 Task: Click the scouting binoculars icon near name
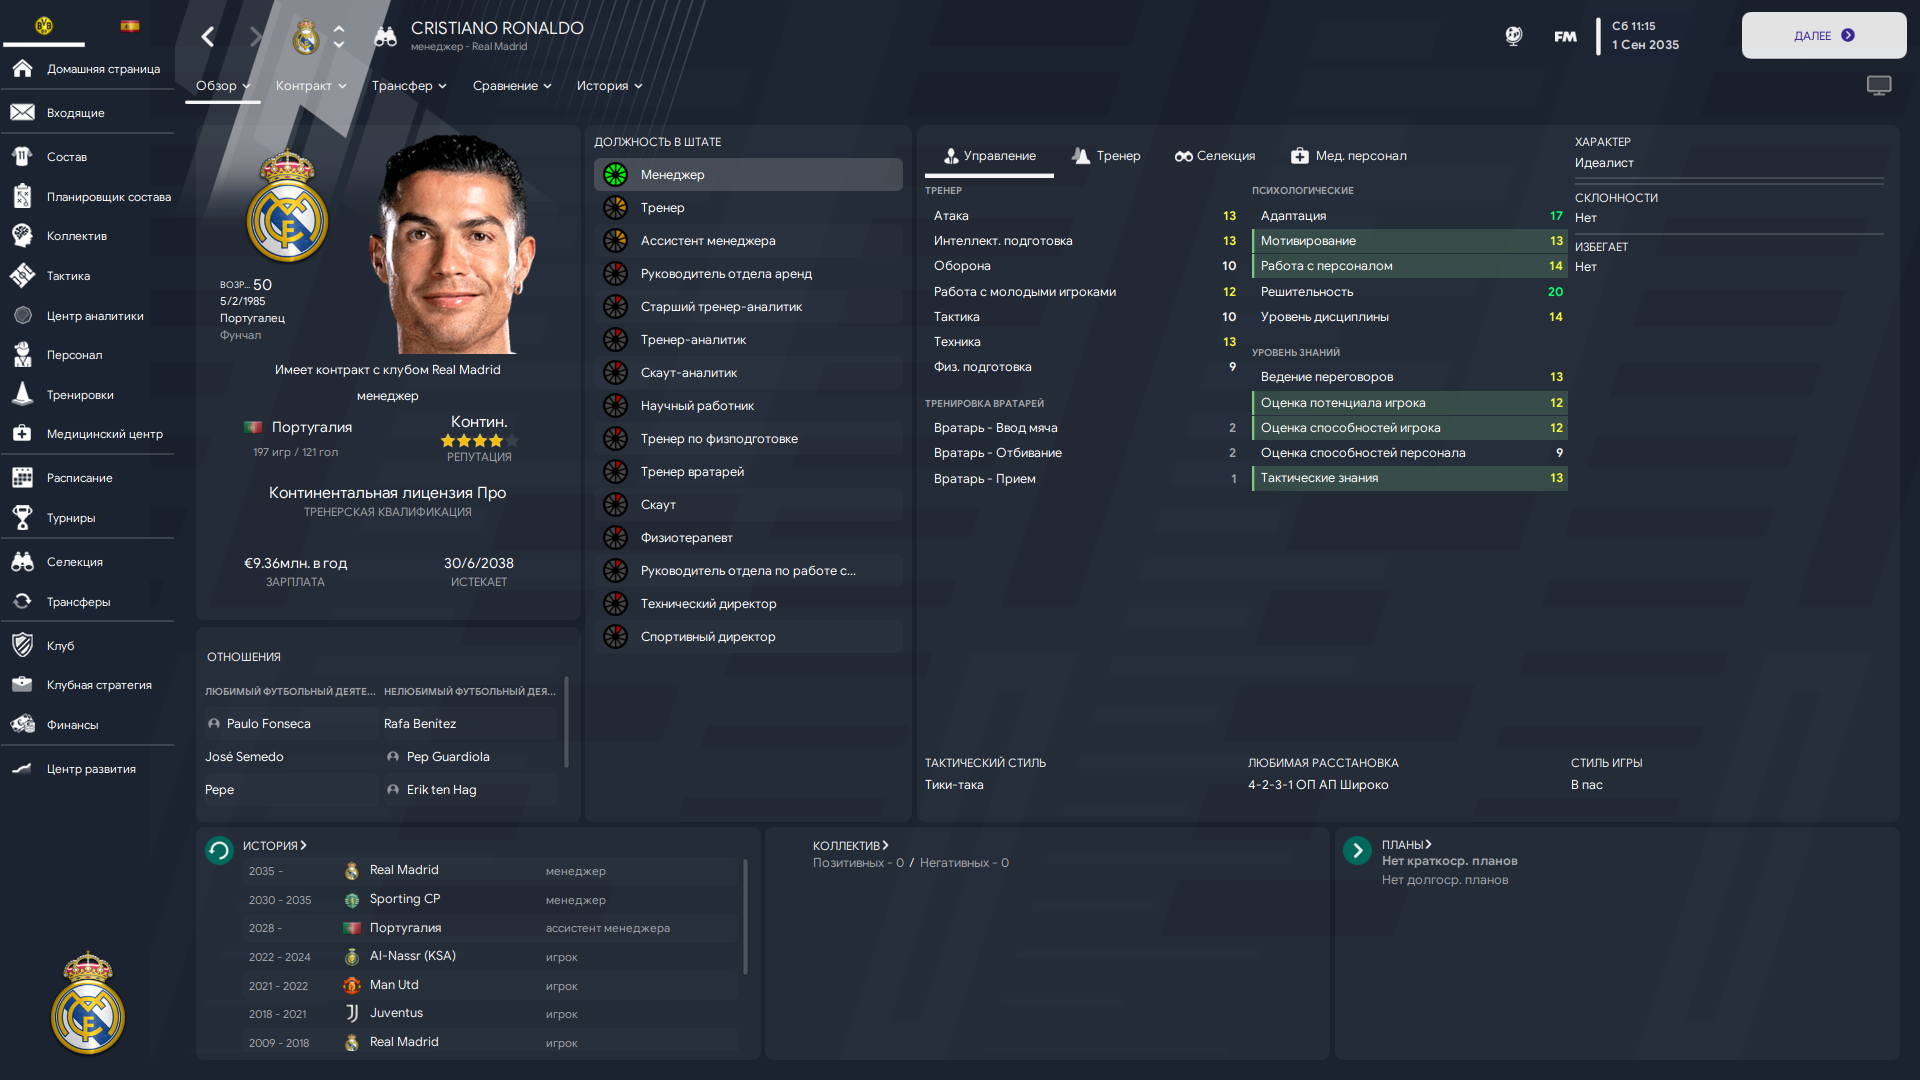coord(385,37)
